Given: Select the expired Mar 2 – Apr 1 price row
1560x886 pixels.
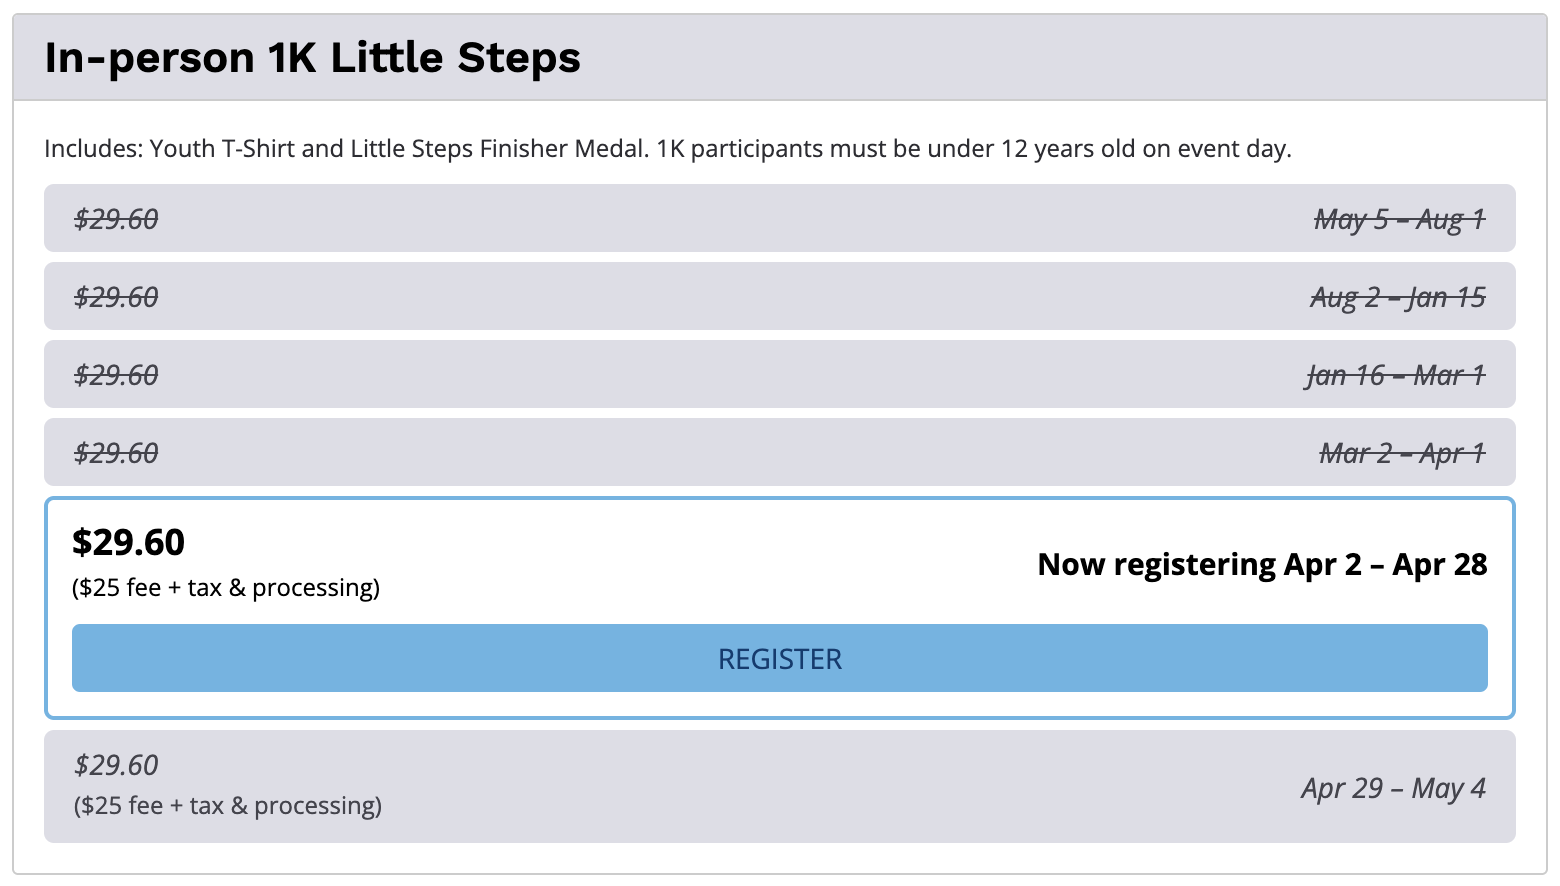Looking at the screenshot, I should pos(779,452).
